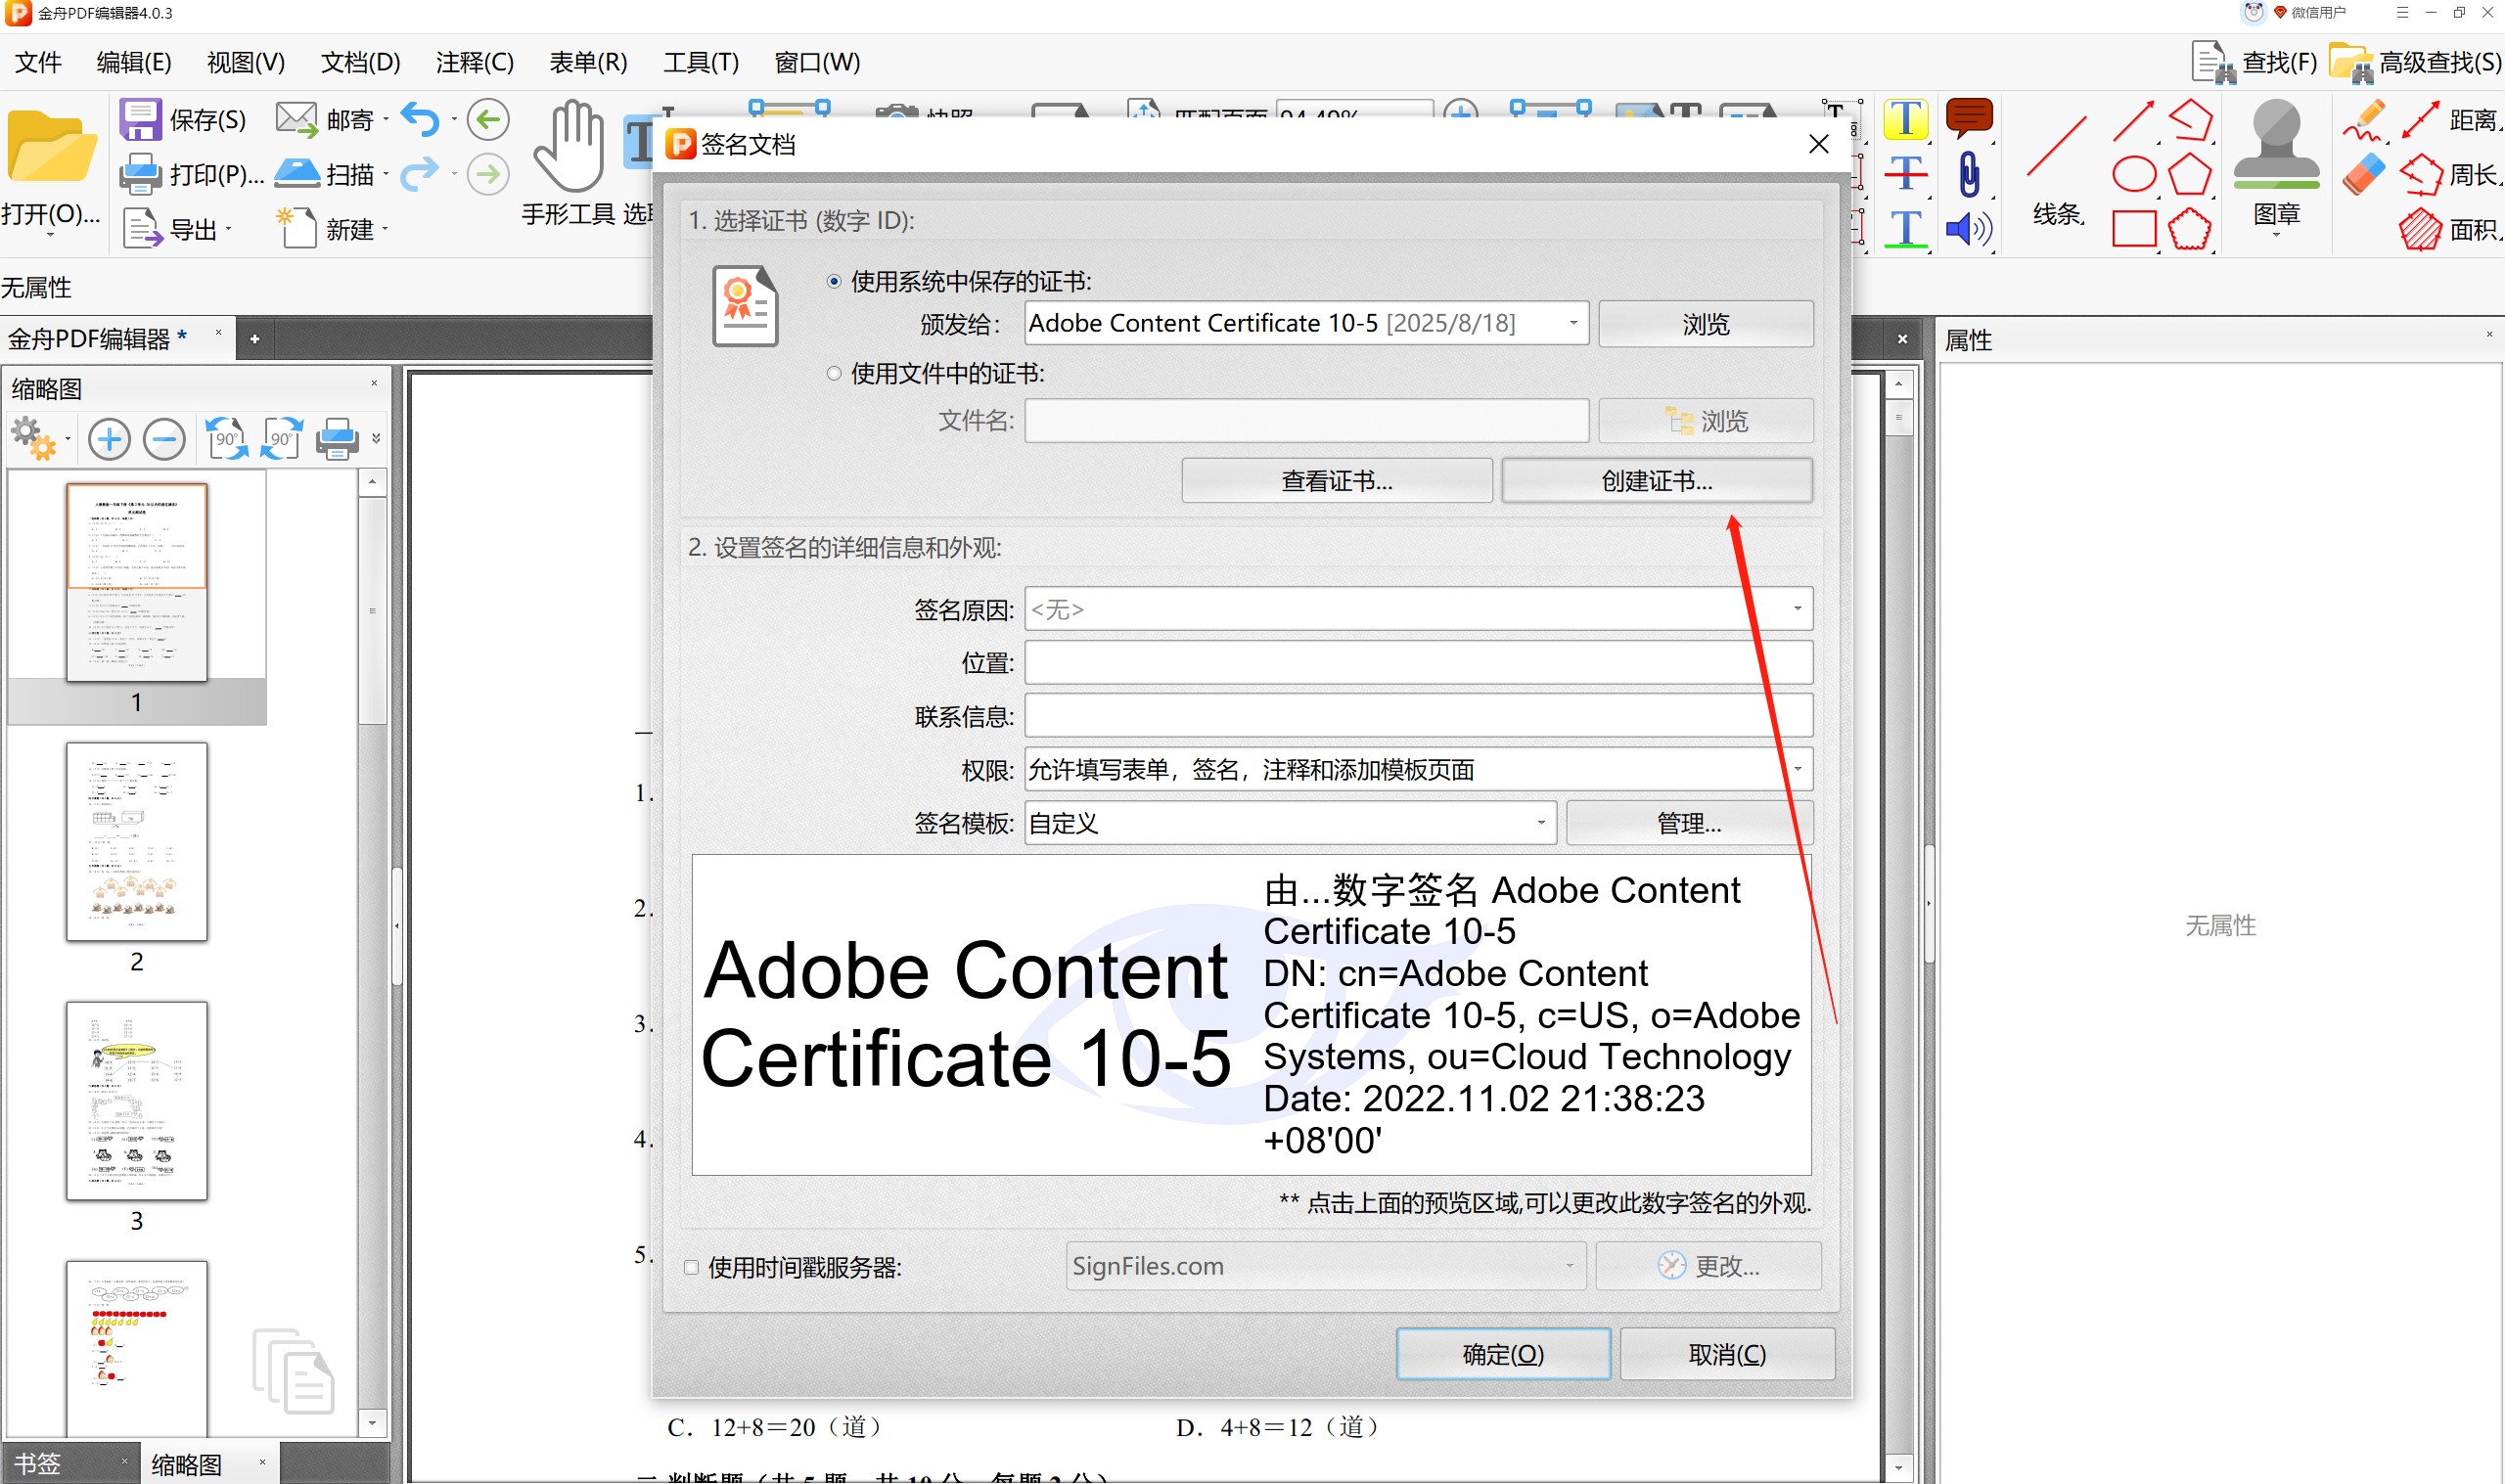Click the 创建证书 button
The width and height of the screenshot is (2505, 1484).
pyautogui.click(x=1654, y=480)
